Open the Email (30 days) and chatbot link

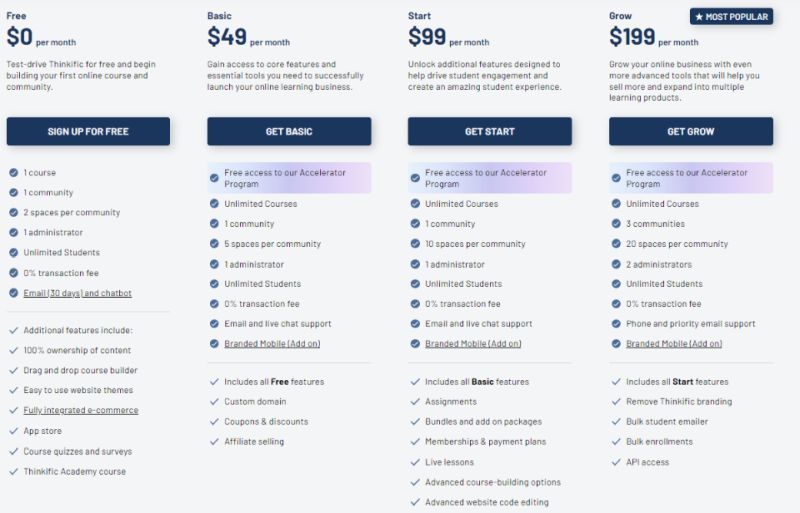pos(78,293)
